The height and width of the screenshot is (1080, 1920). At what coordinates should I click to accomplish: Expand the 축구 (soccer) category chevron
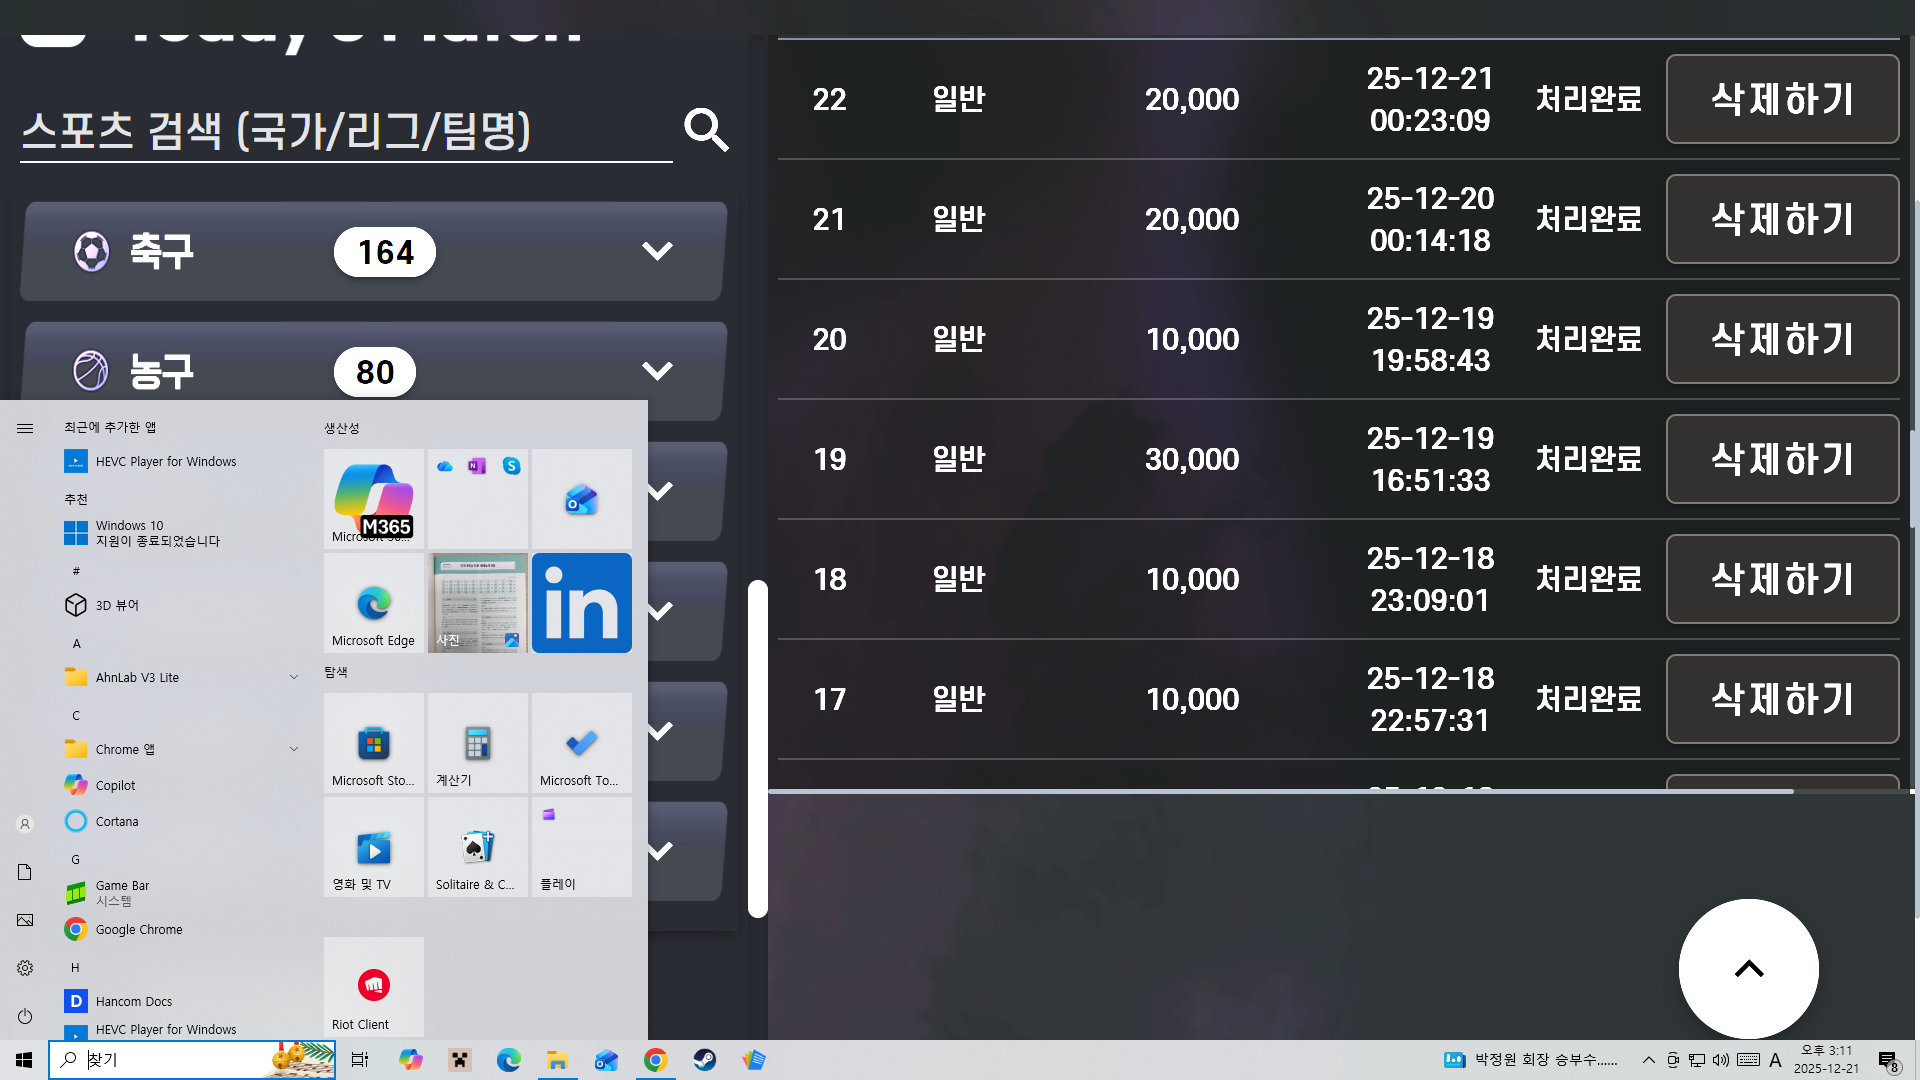657,251
